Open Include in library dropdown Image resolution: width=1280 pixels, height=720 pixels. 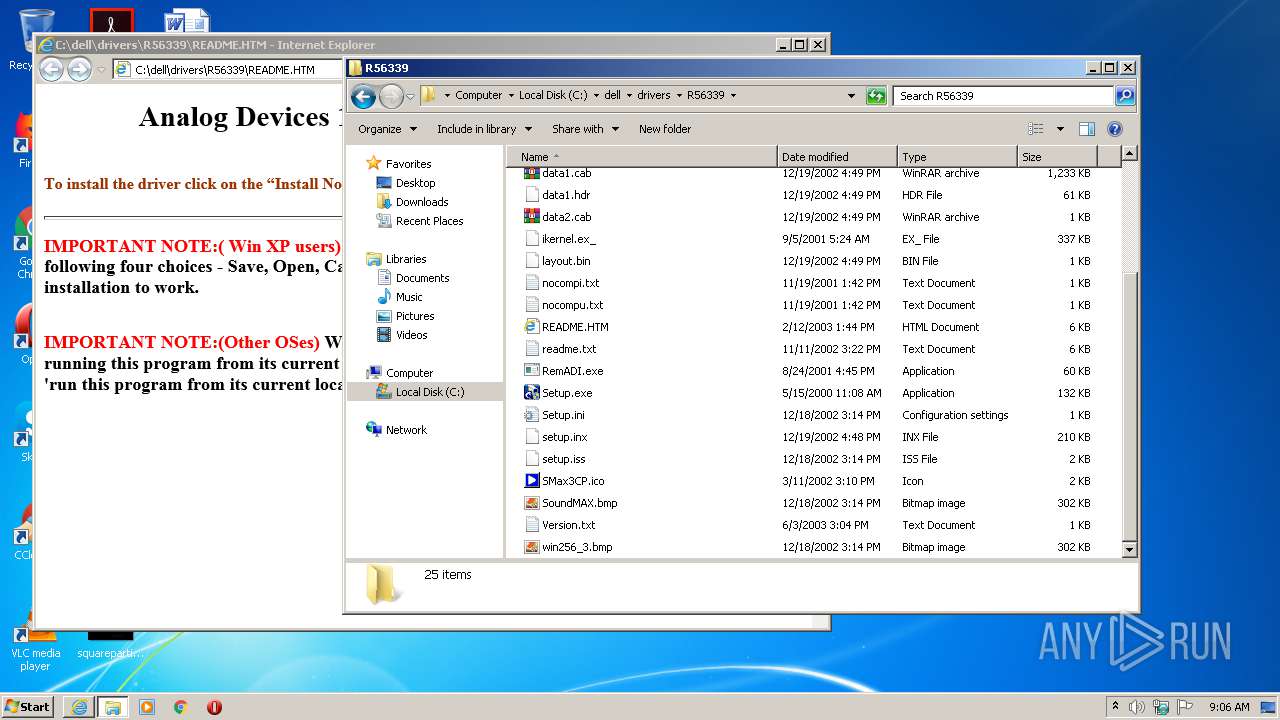click(x=483, y=129)
